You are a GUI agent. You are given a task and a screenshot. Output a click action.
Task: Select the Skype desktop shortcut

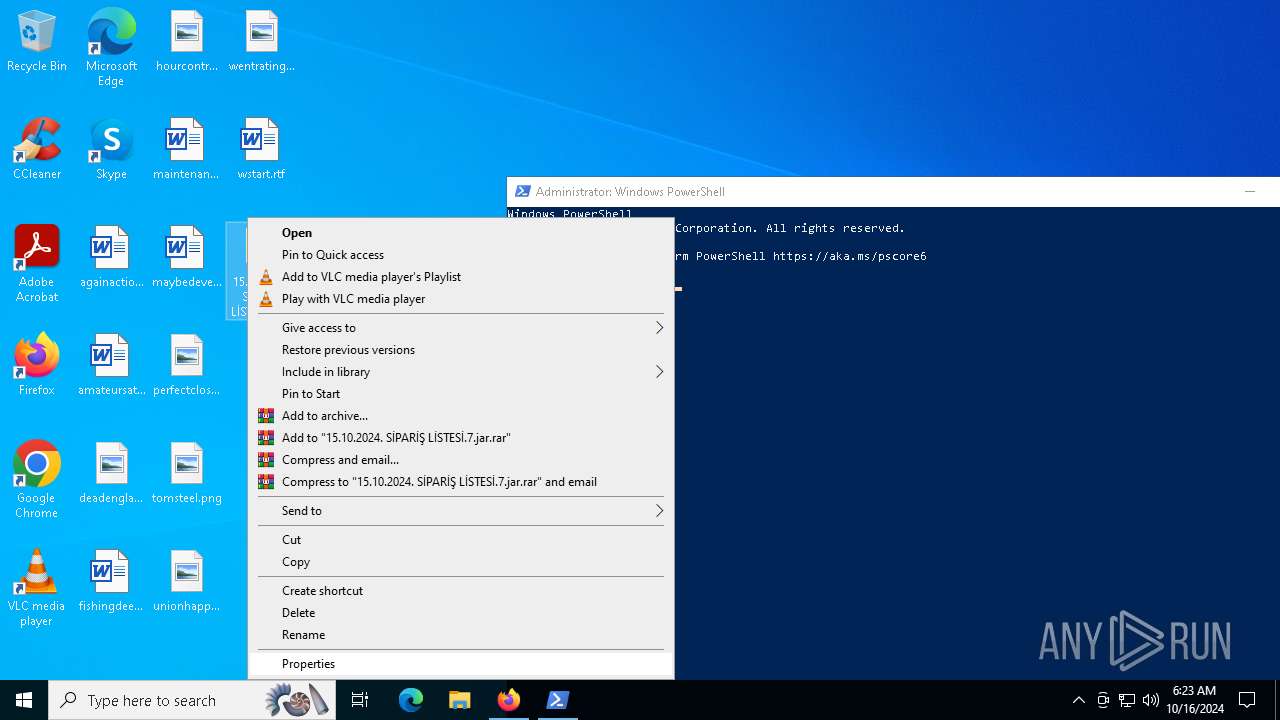point(111,149)
